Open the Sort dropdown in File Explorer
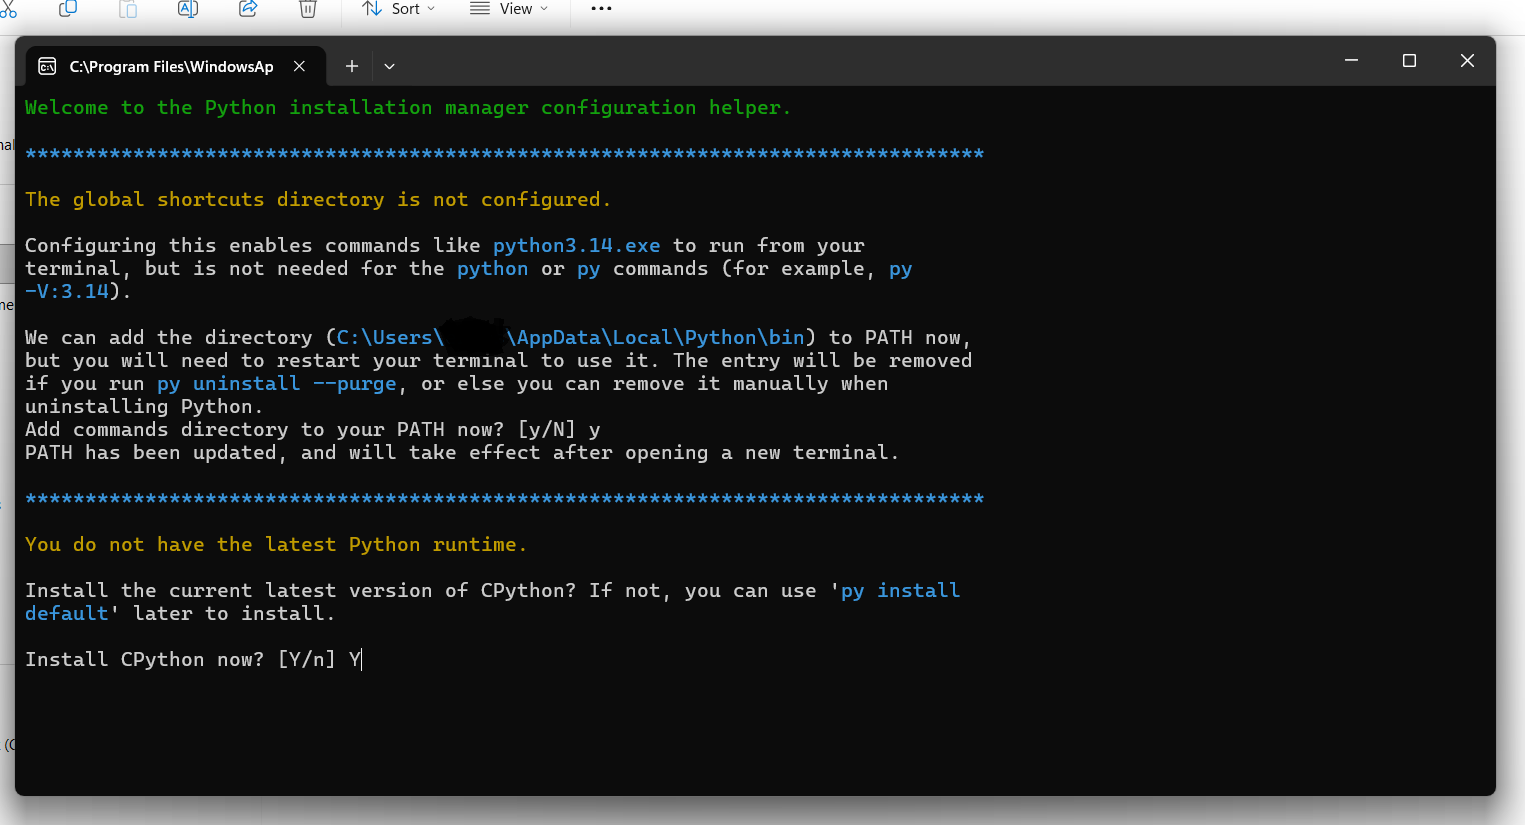The width and height of the screenshot is (1525, 825). 399,8
